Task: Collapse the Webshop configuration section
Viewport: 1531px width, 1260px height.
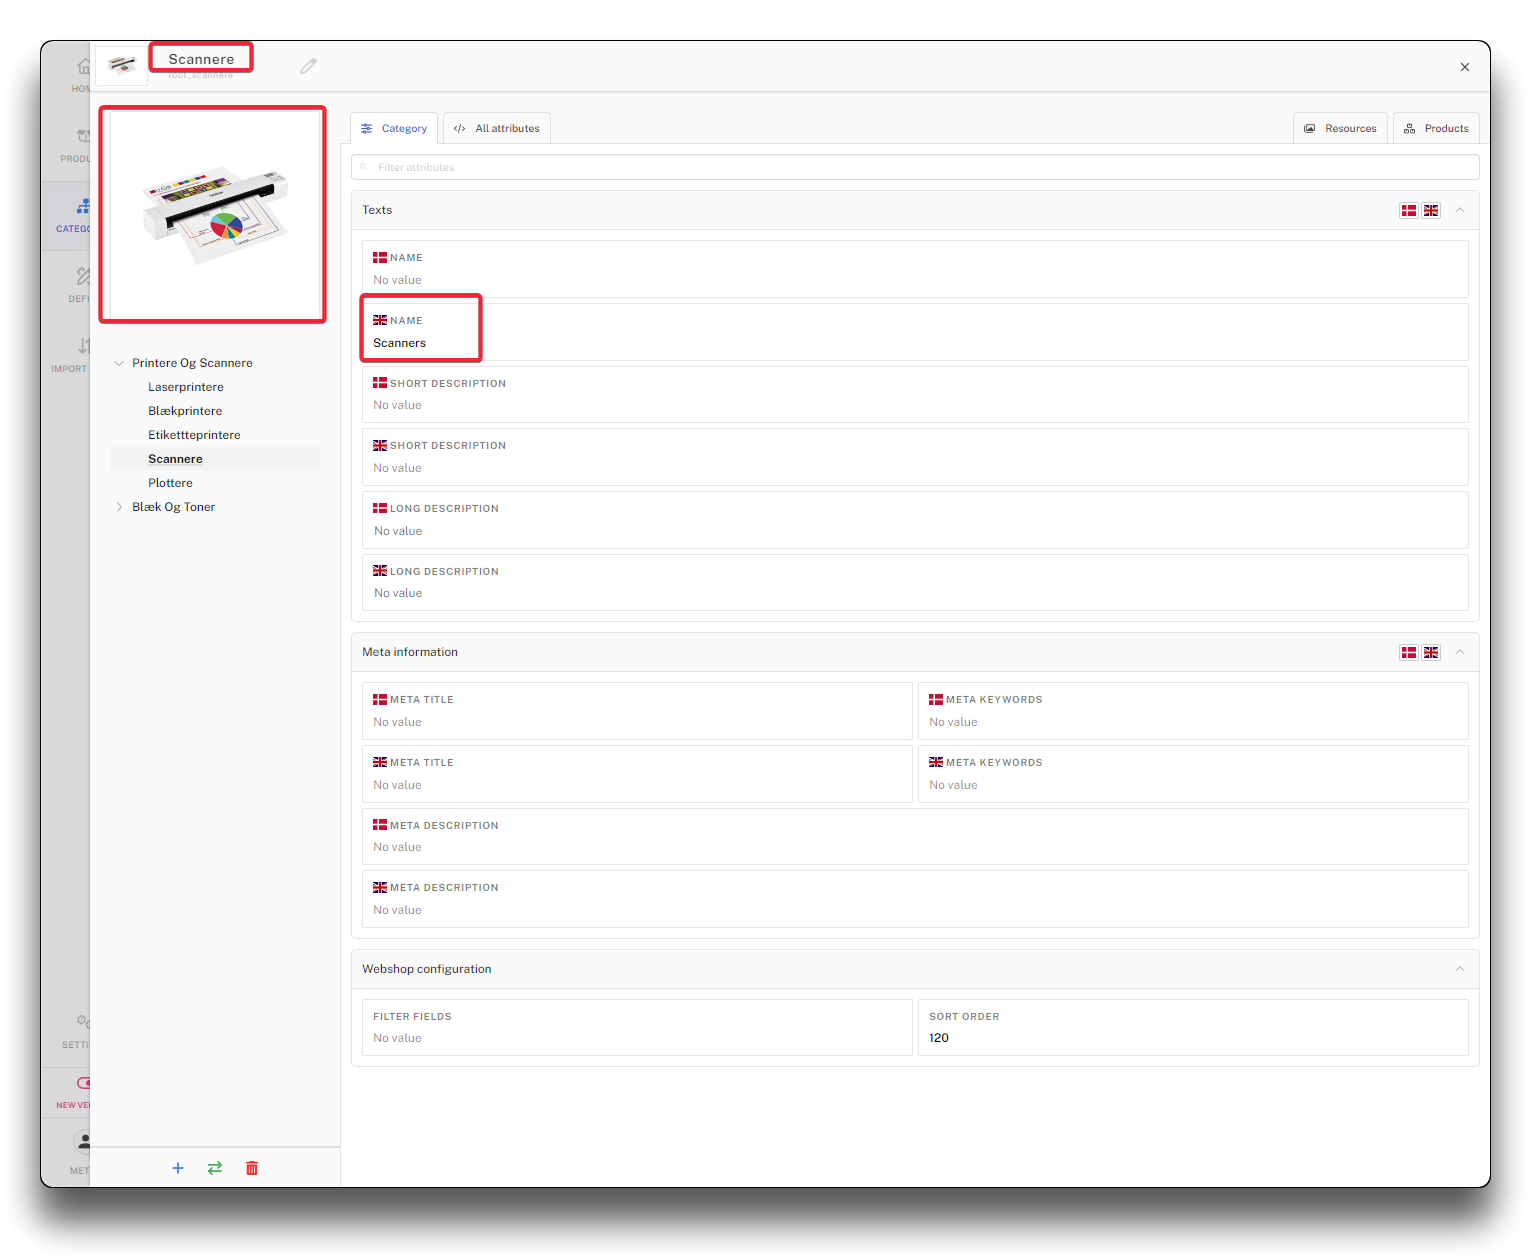Action: click(1460, 969)
